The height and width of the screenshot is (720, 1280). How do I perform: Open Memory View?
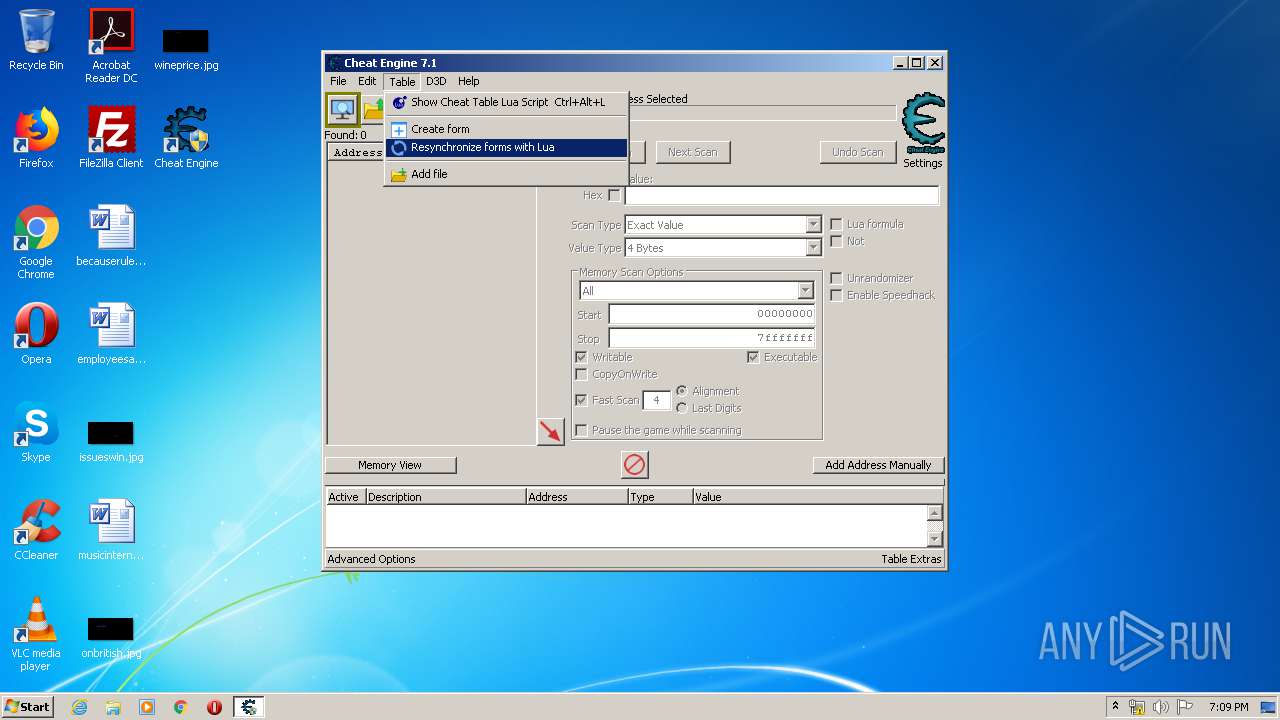(x=390, y=465)
